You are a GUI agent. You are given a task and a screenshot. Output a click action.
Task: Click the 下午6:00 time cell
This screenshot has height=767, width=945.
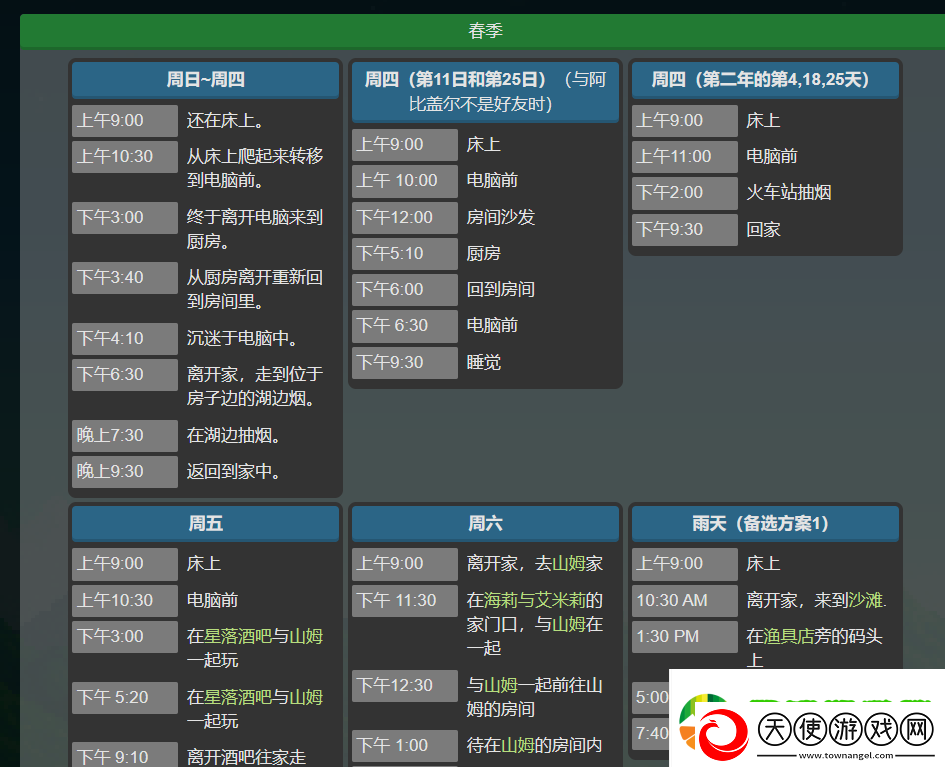pyautogui.click(x=404, y=290)
